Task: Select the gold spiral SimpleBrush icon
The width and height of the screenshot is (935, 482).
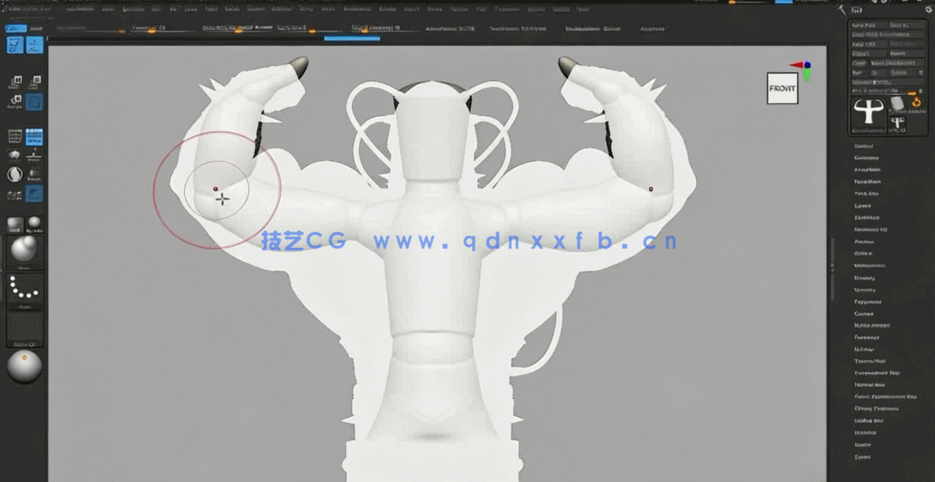Action: 914,101
